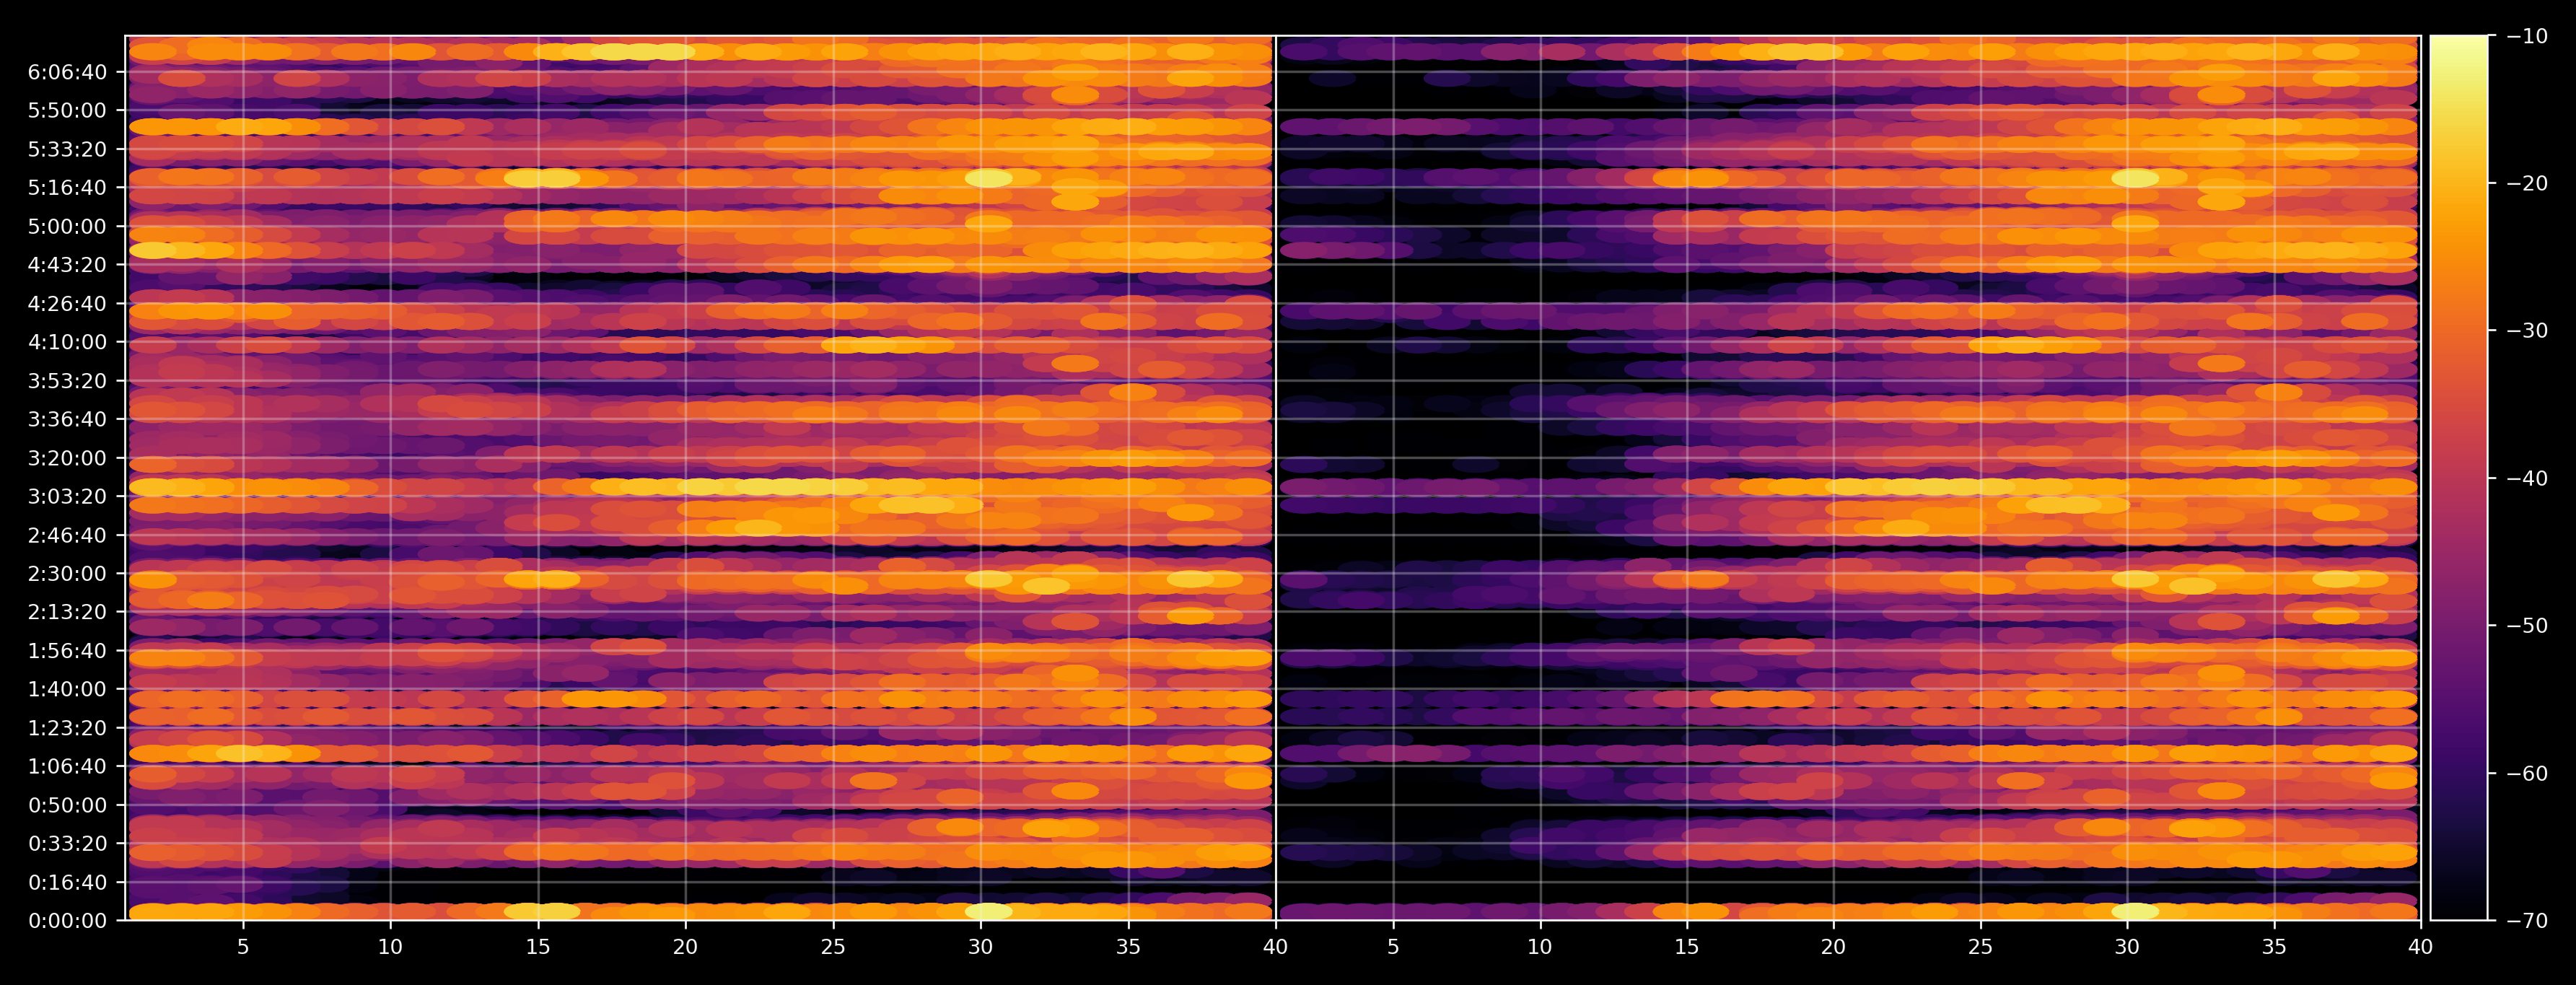The height and width of the screenshot is (985, 2576).
Task: Select the −20 colorbar scale label
Action: pos(2527,183)
